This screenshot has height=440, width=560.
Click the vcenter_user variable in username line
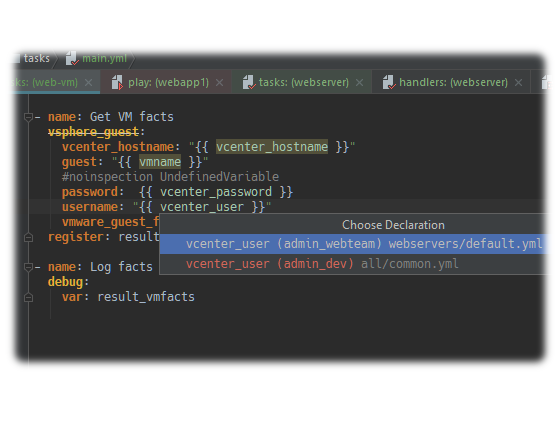202,207
